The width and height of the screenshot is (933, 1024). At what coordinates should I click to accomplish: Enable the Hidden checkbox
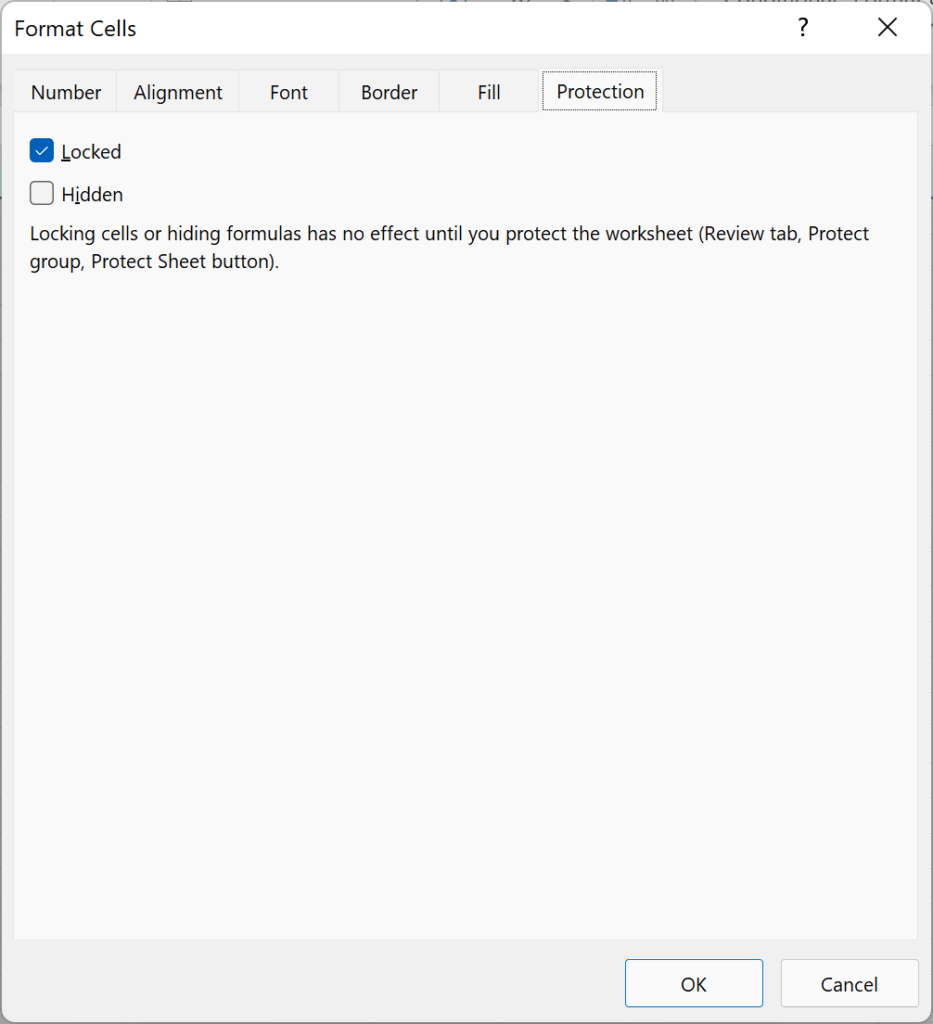pos(42,193)
